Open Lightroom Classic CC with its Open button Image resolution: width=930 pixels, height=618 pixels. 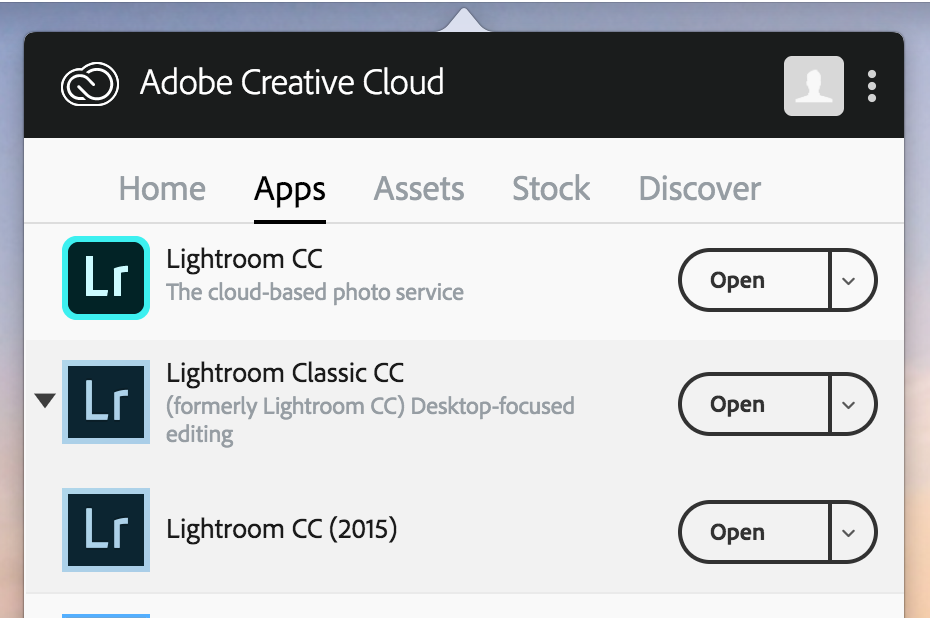[x=754, y=404]
